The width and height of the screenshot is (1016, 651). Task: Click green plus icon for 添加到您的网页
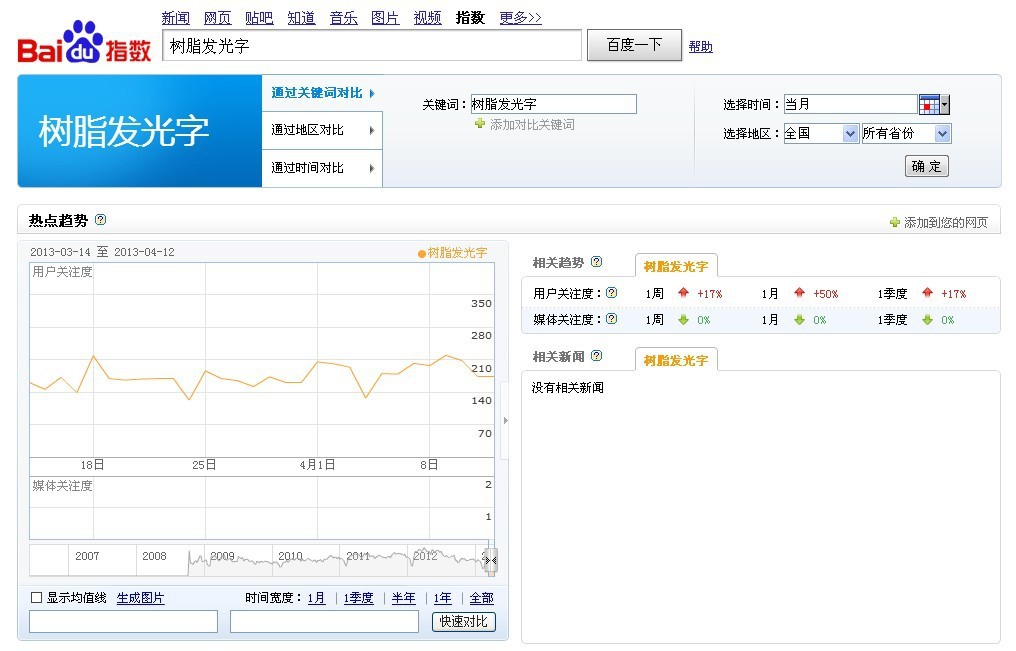tap(895, 222)
